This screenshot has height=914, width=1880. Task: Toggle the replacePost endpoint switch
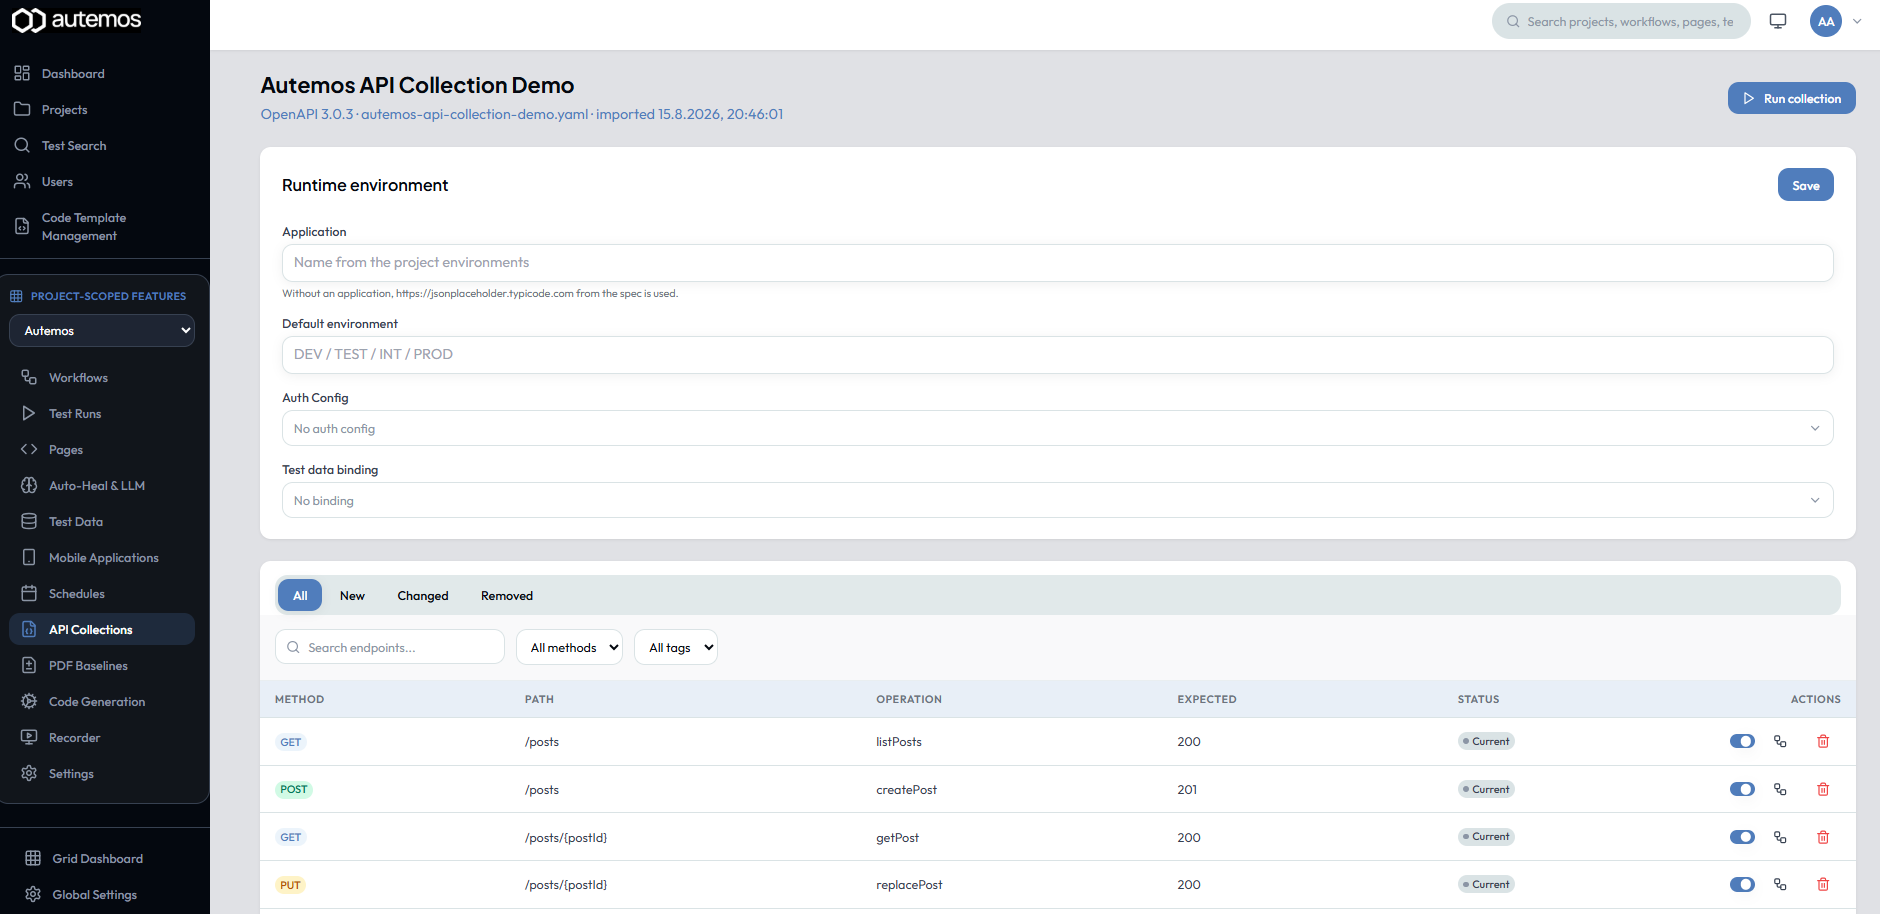click(x=1742, y=884)
